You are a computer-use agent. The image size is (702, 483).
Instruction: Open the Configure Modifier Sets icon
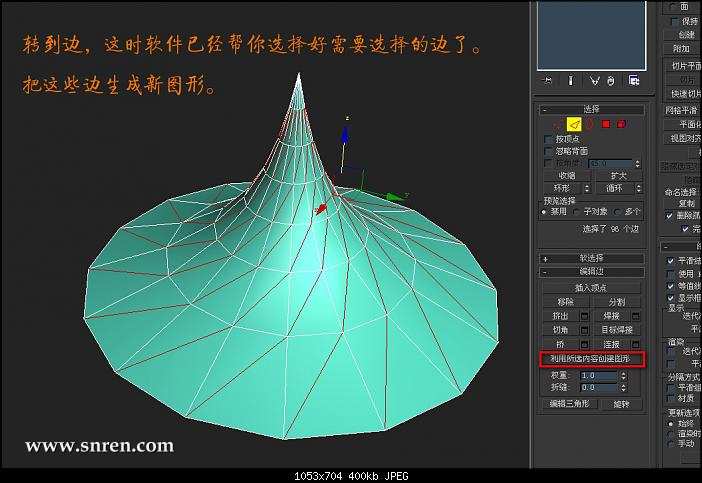634,81
